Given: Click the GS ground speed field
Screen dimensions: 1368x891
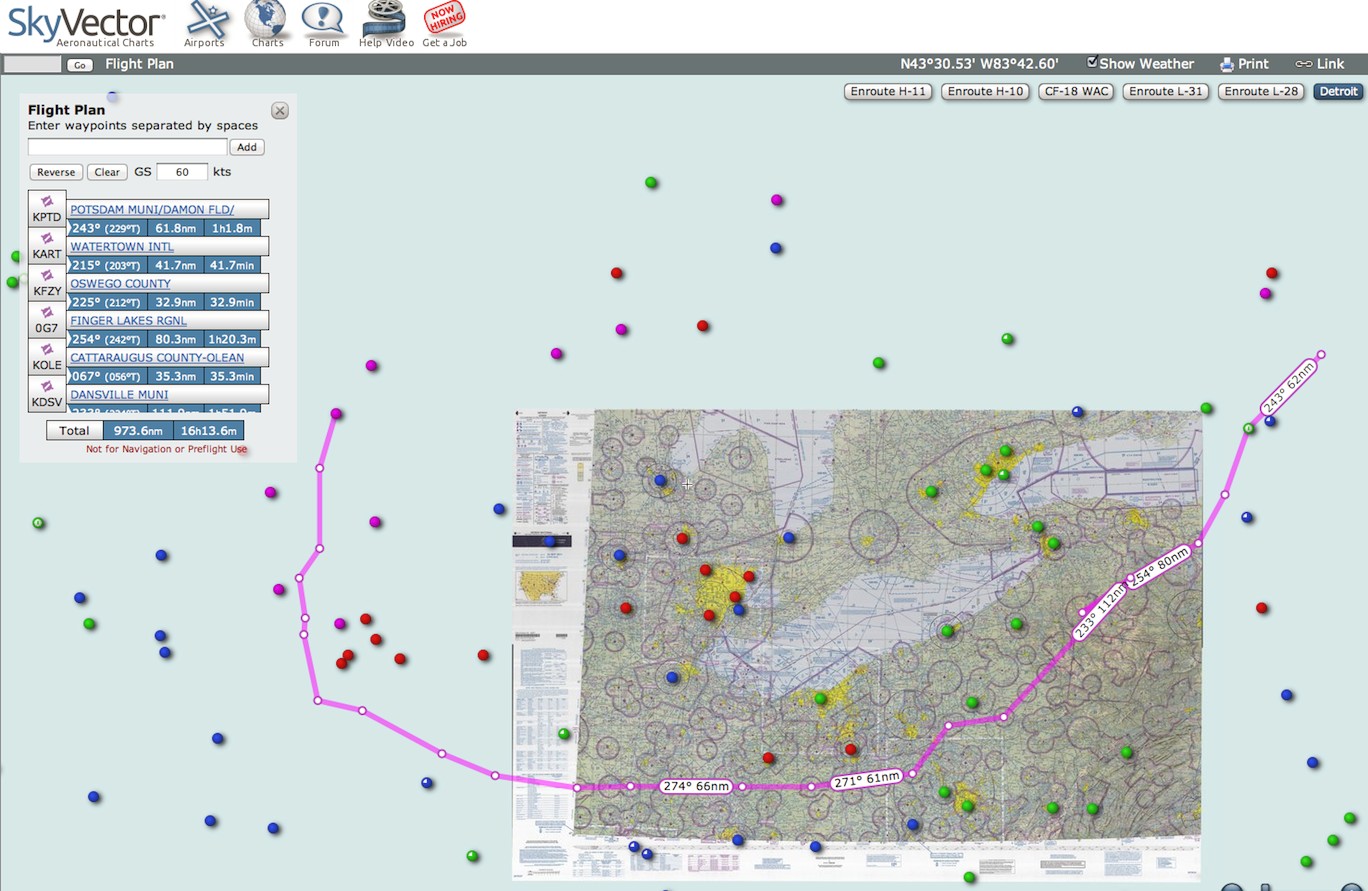Looking at the screenshot, I should [x=182, y=172].
